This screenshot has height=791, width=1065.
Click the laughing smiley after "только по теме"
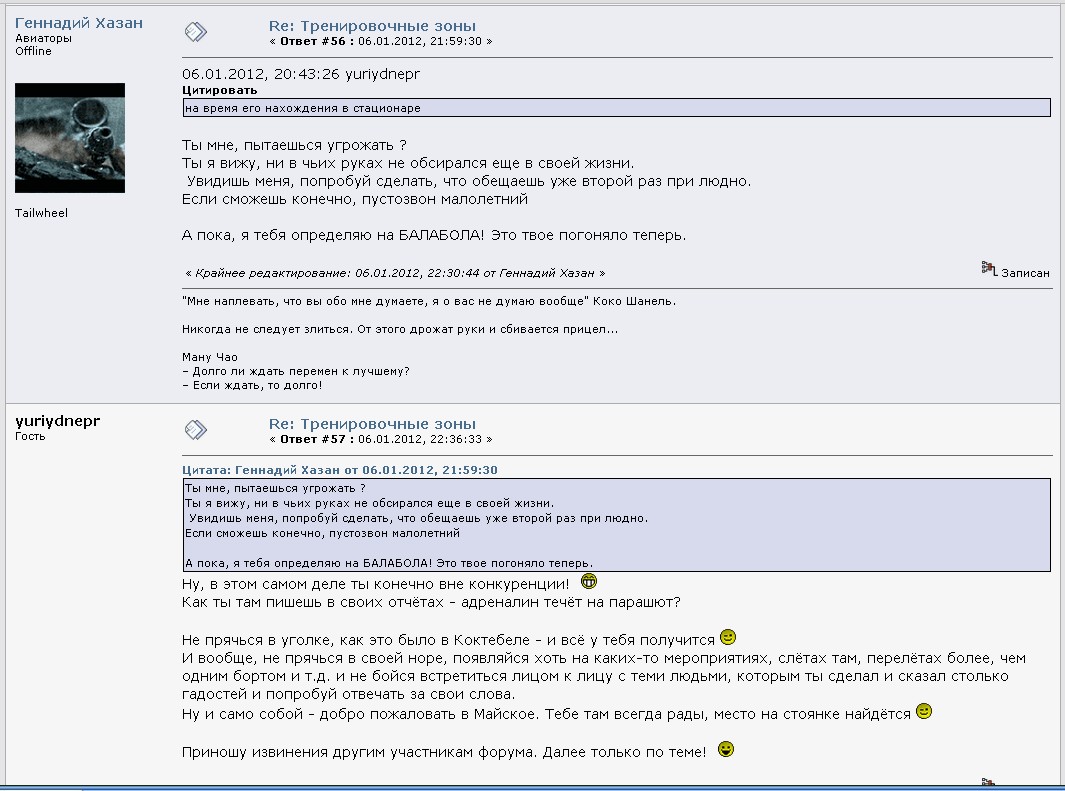726,749
